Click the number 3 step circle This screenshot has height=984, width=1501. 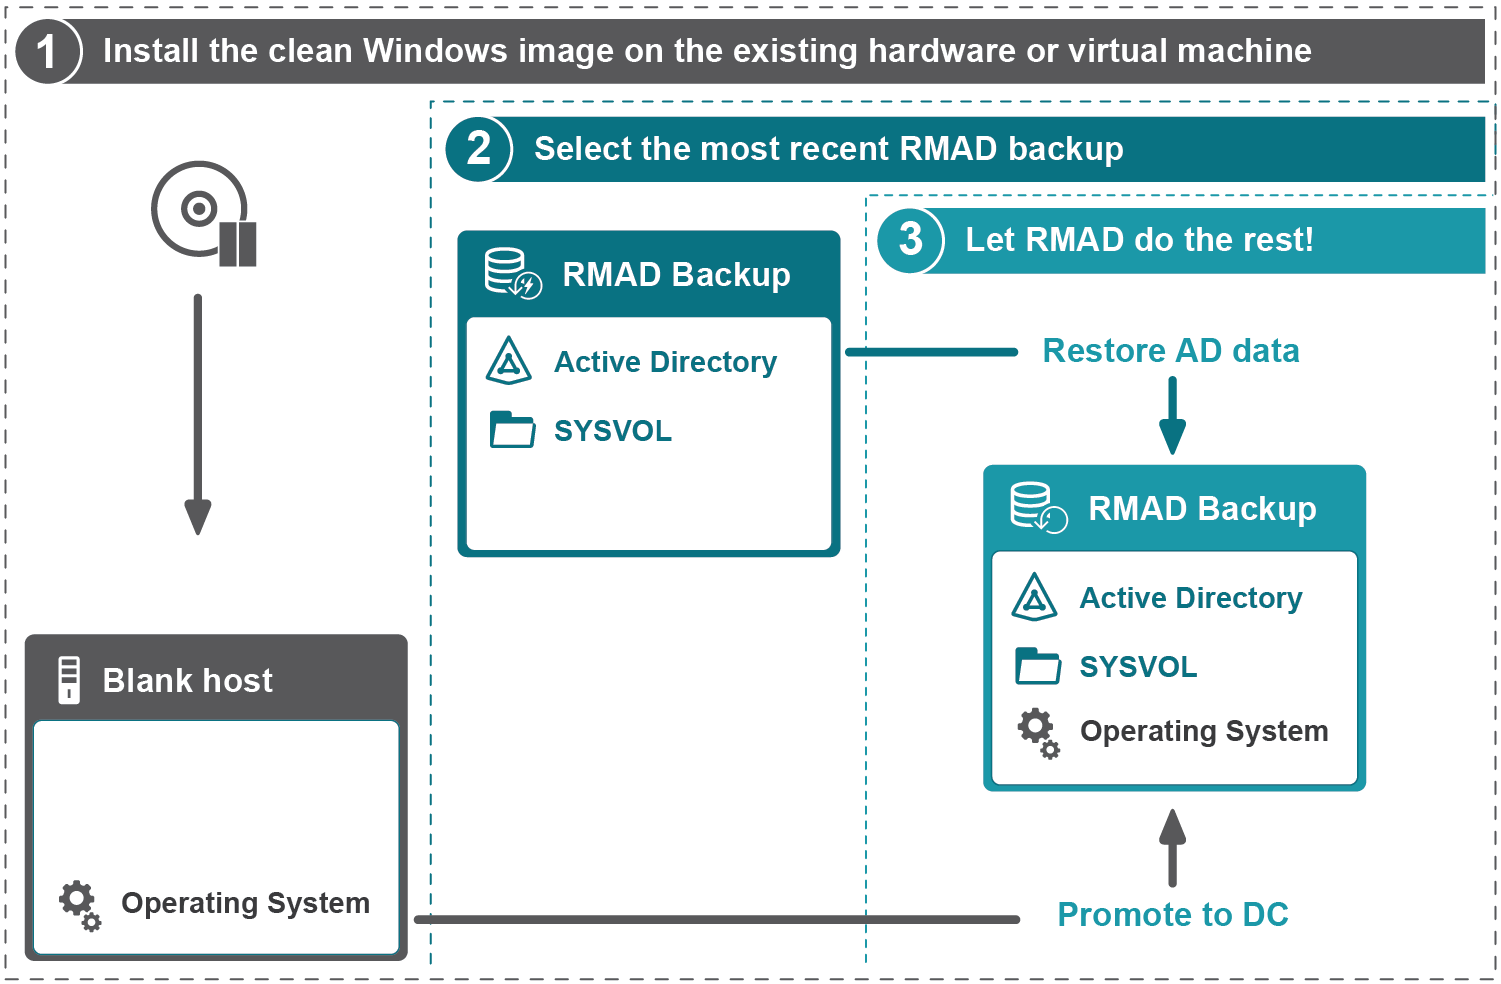(911, 240)
